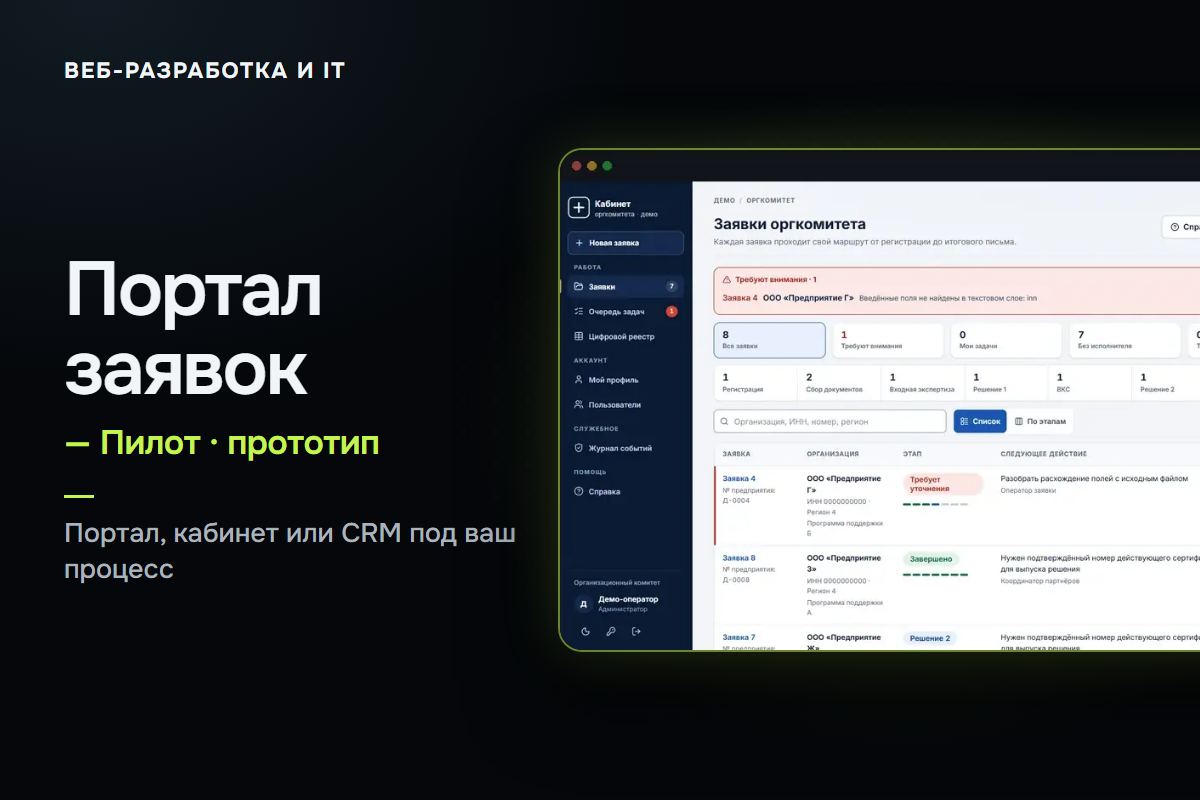
Task: Select the Мои задачи counter card
Action: [x=1006, y=340]
